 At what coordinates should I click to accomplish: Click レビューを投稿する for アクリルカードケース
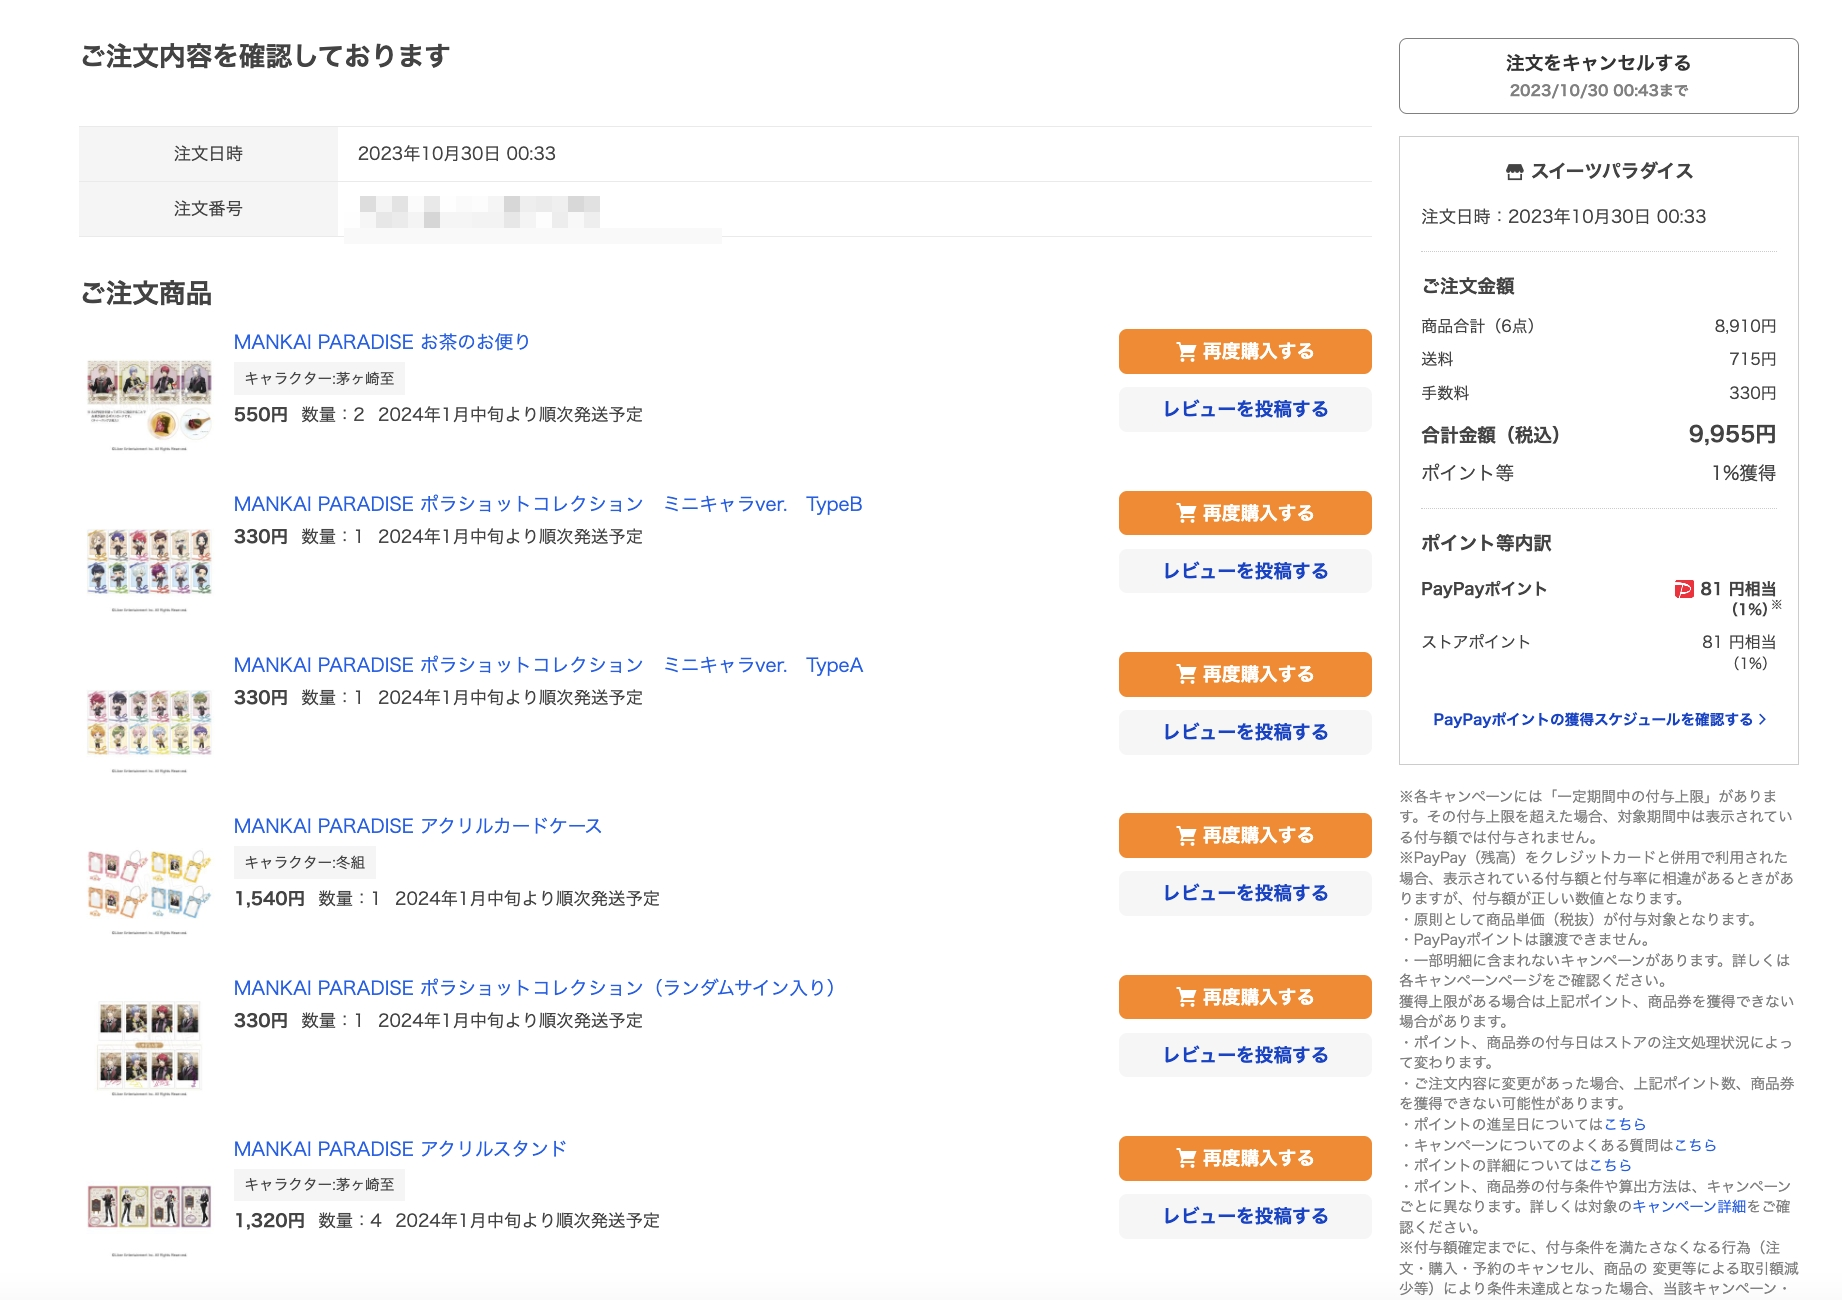tap(1245, 893)
